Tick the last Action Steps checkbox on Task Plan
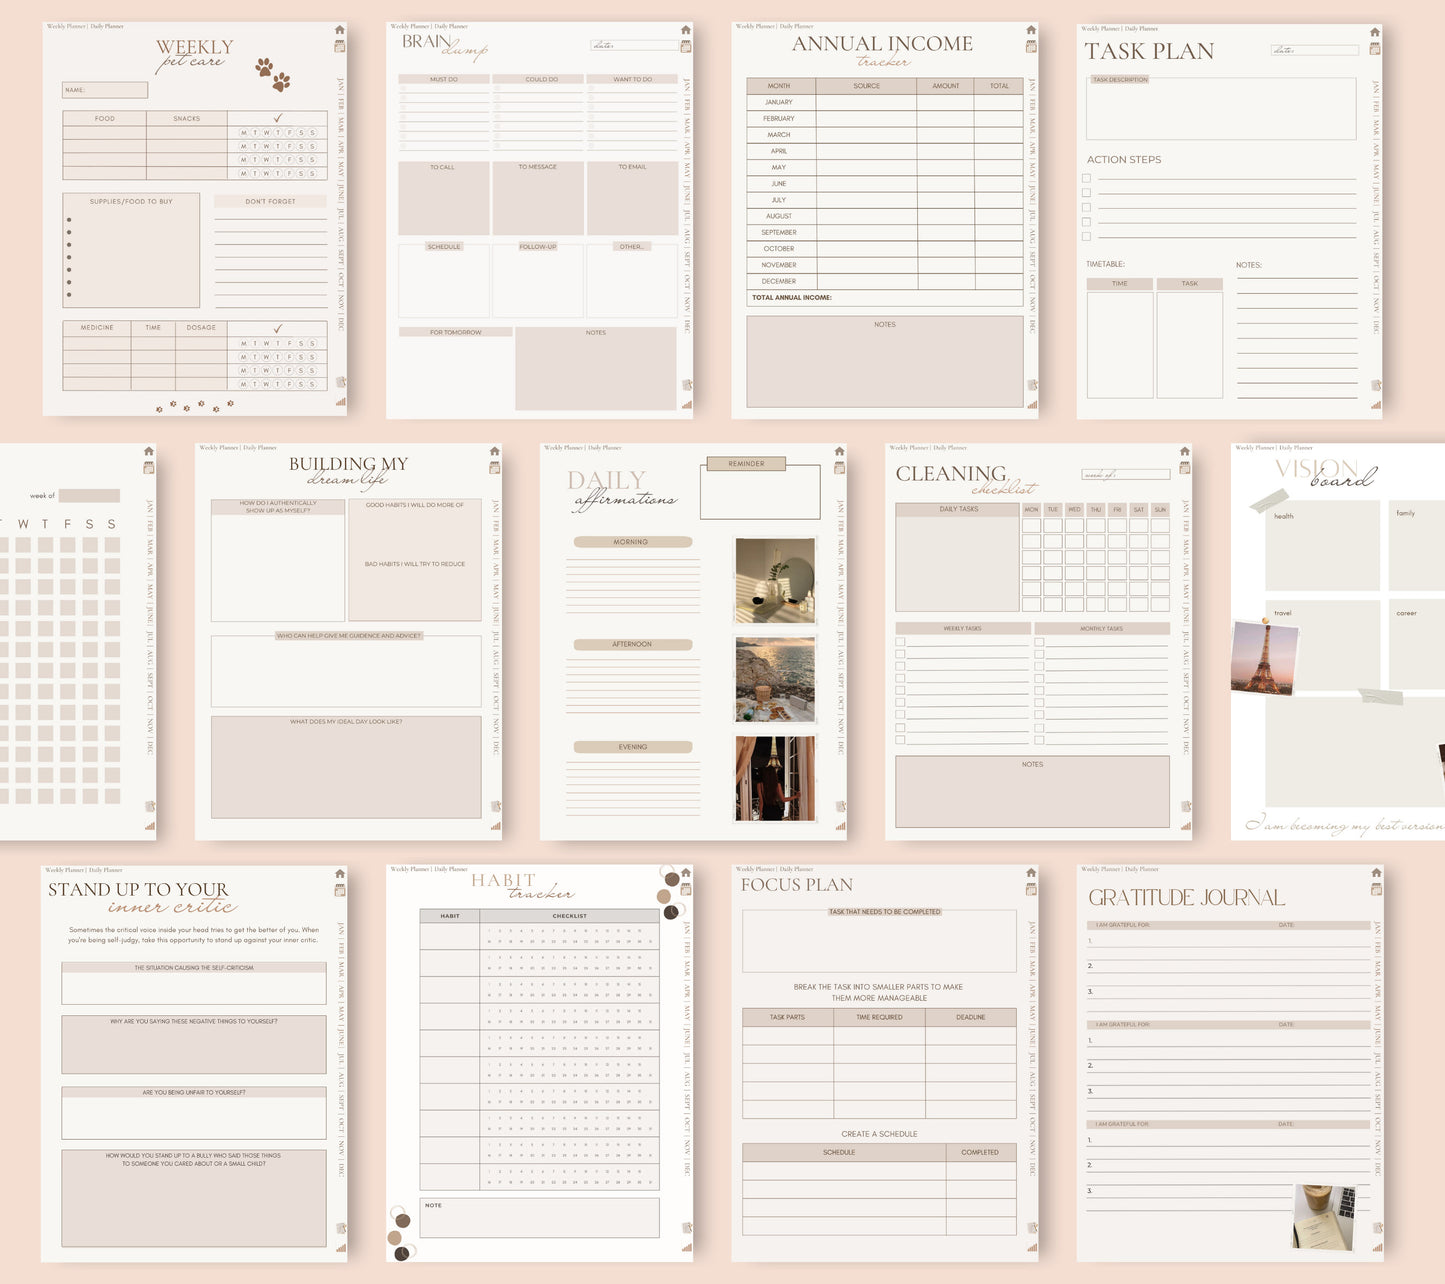 click(1086, 237)
